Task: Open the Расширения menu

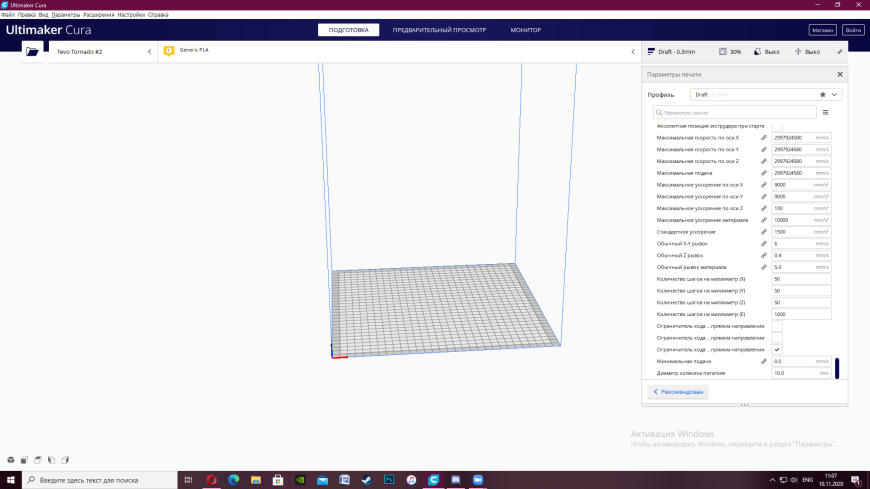Action: [x=99, y=14]
